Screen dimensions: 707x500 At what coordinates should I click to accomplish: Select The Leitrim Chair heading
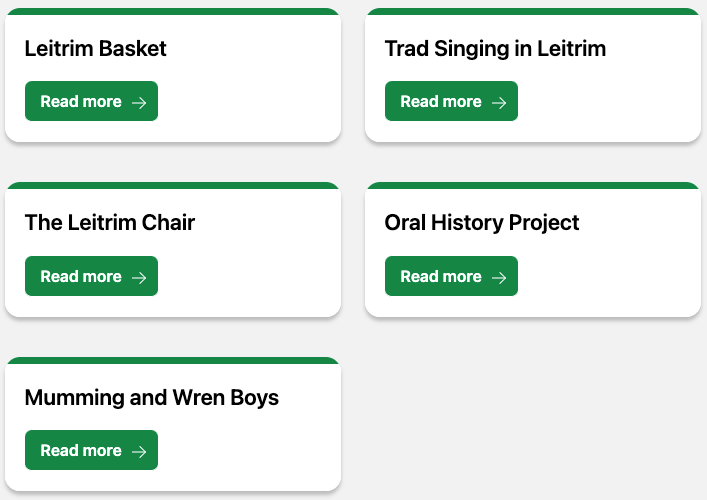110,223
